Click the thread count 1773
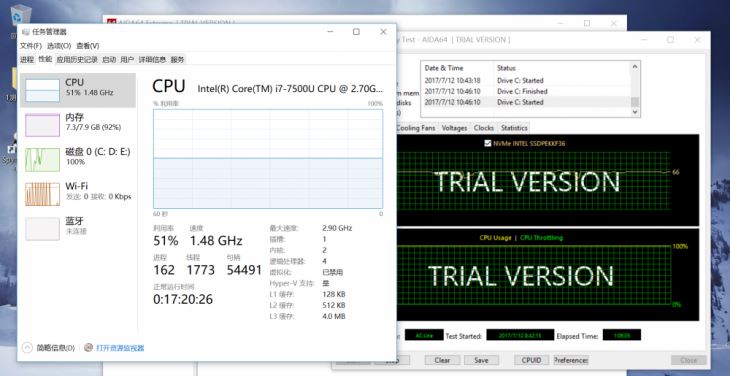Image resolution: width=730 pixels, height=376 pixels. (201, 270)
